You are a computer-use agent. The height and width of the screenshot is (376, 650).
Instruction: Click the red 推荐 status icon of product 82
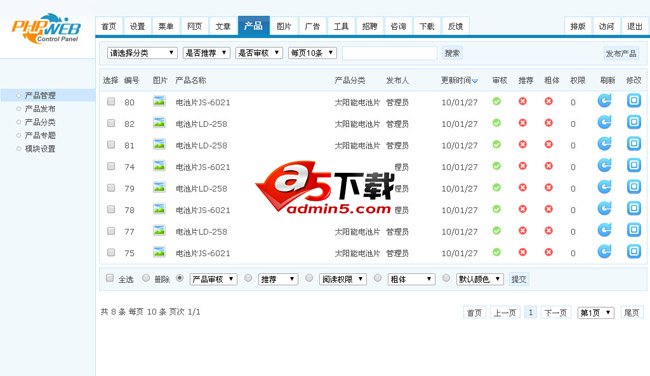point(523,123)
